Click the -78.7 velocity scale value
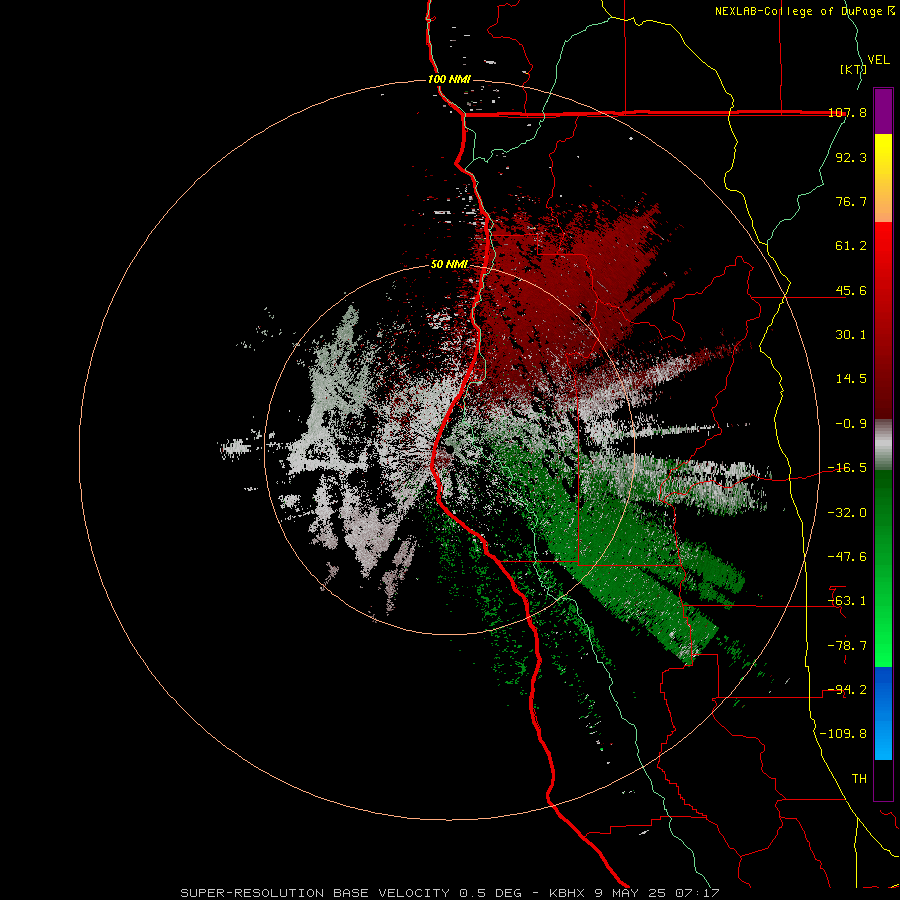The image size is (900, 900). 847,646
